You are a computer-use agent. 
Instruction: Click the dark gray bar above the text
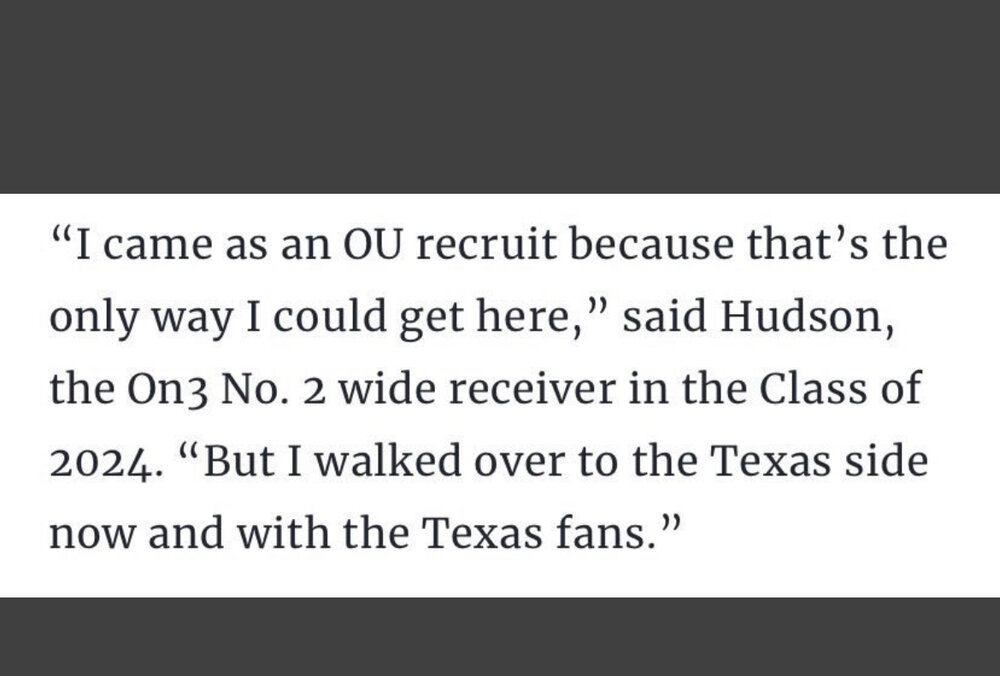click(x=500, y=95)
